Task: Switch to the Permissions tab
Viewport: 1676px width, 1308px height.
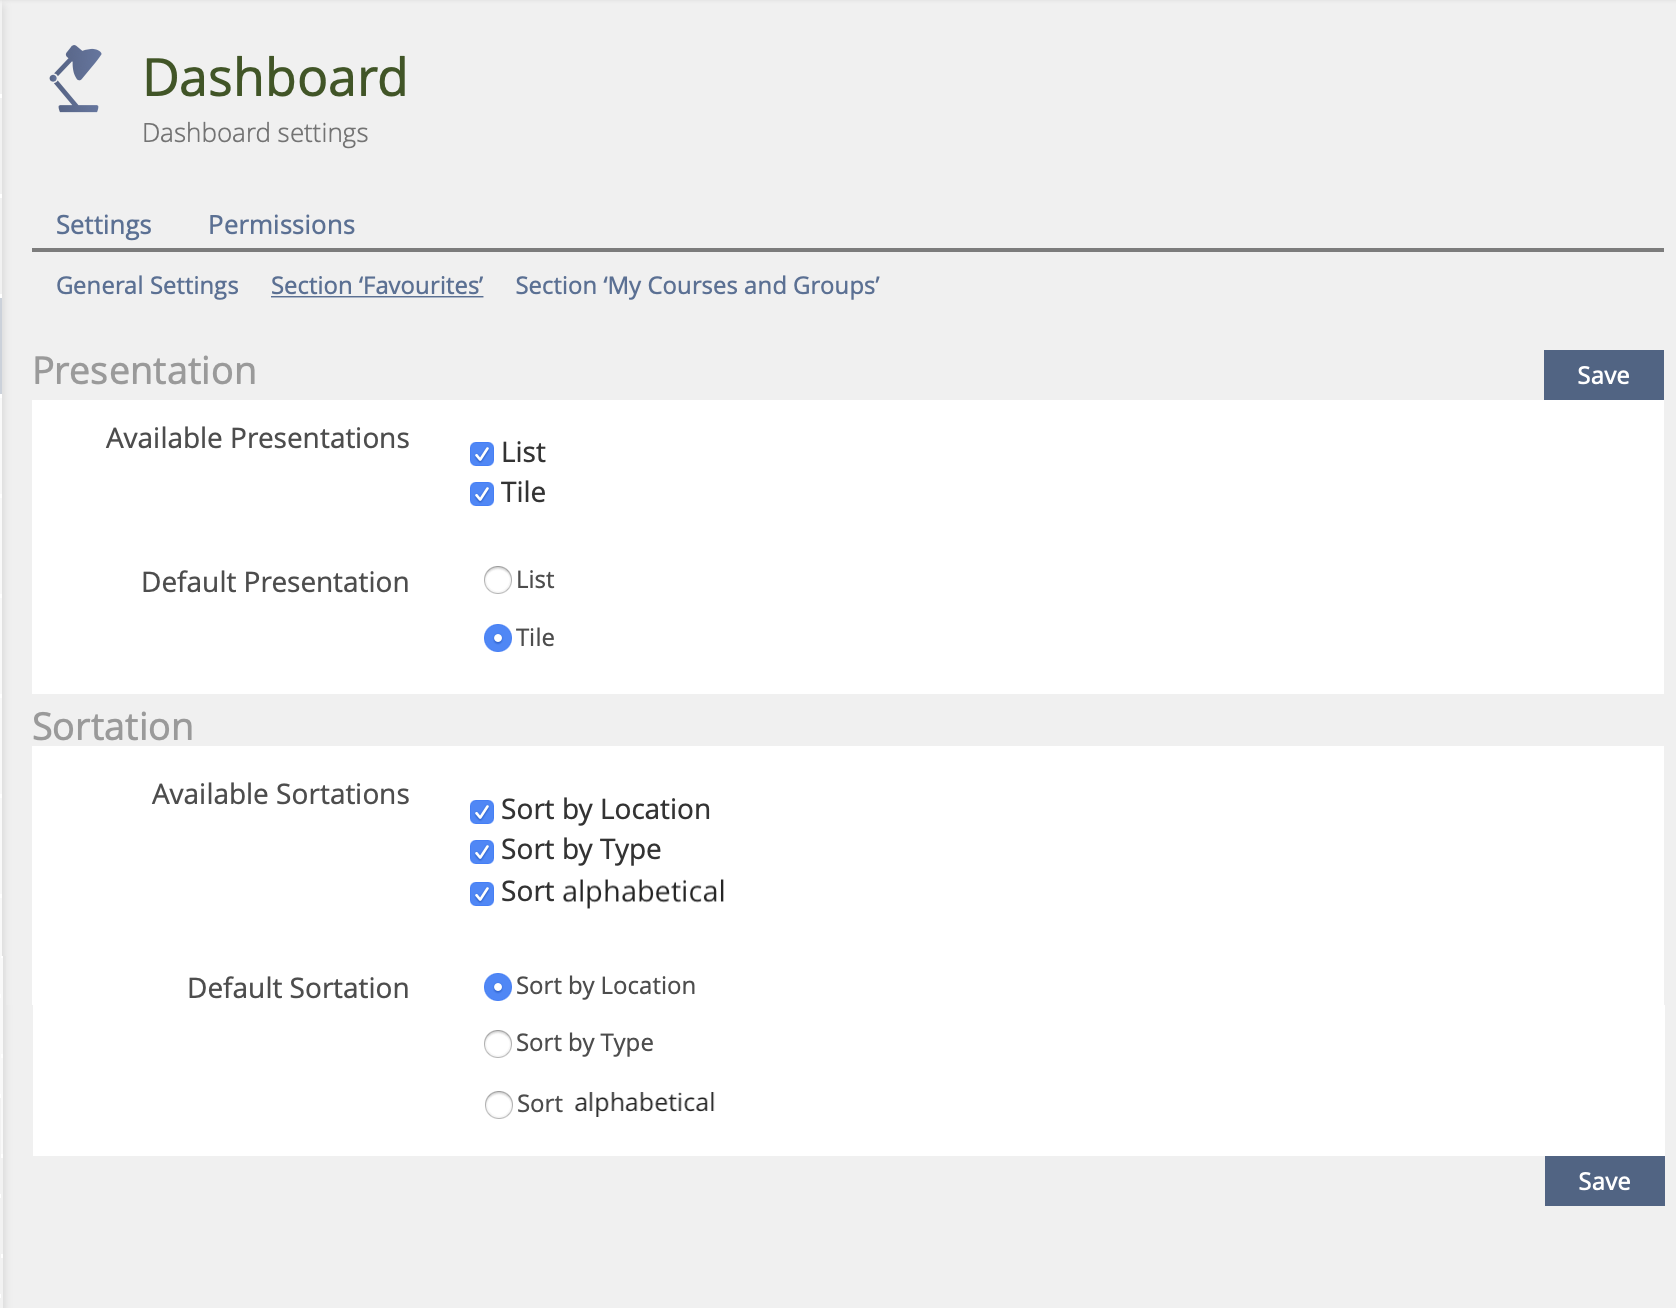Action: pyautogui.click(x=281, y=225)
